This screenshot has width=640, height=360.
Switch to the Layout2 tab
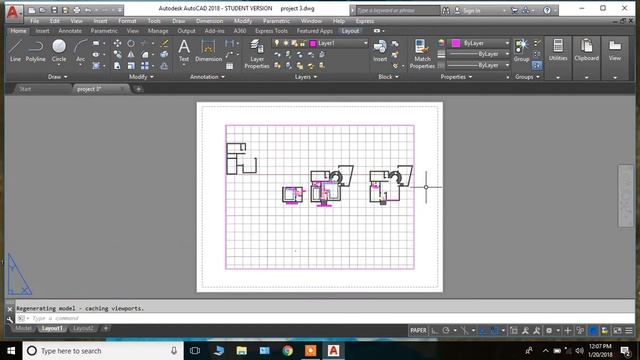click(83, 329)
